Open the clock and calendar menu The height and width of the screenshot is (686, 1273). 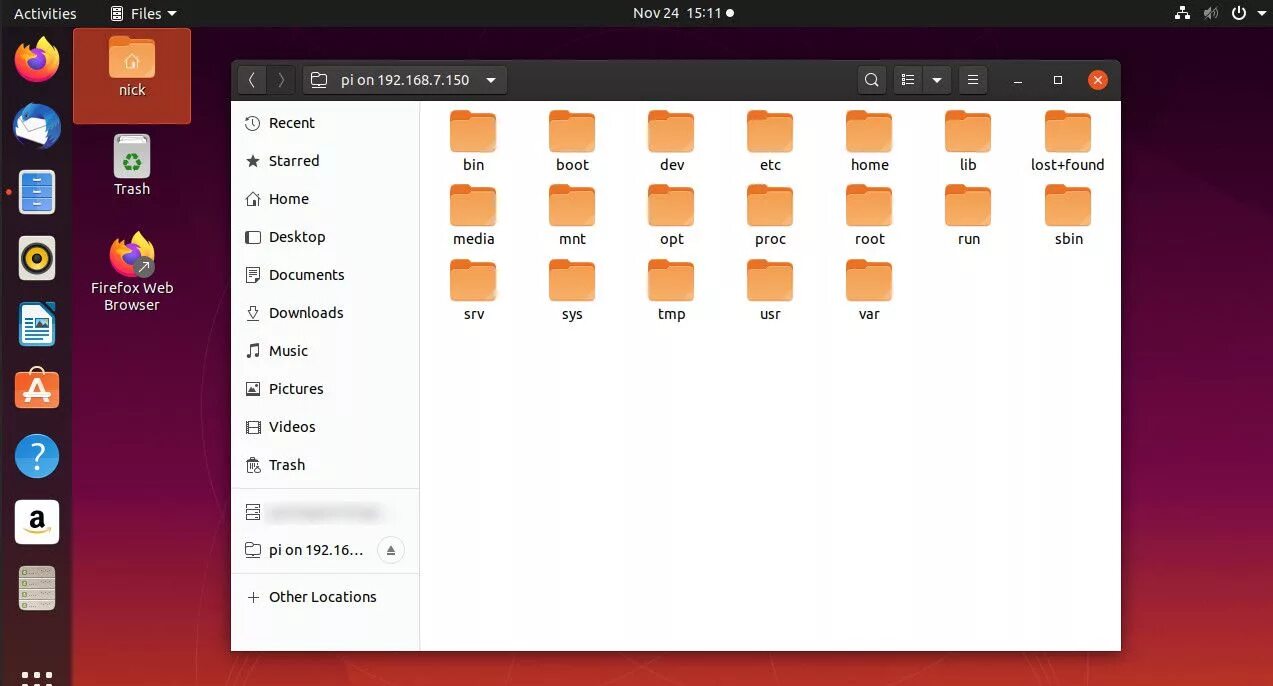(683, 13)
